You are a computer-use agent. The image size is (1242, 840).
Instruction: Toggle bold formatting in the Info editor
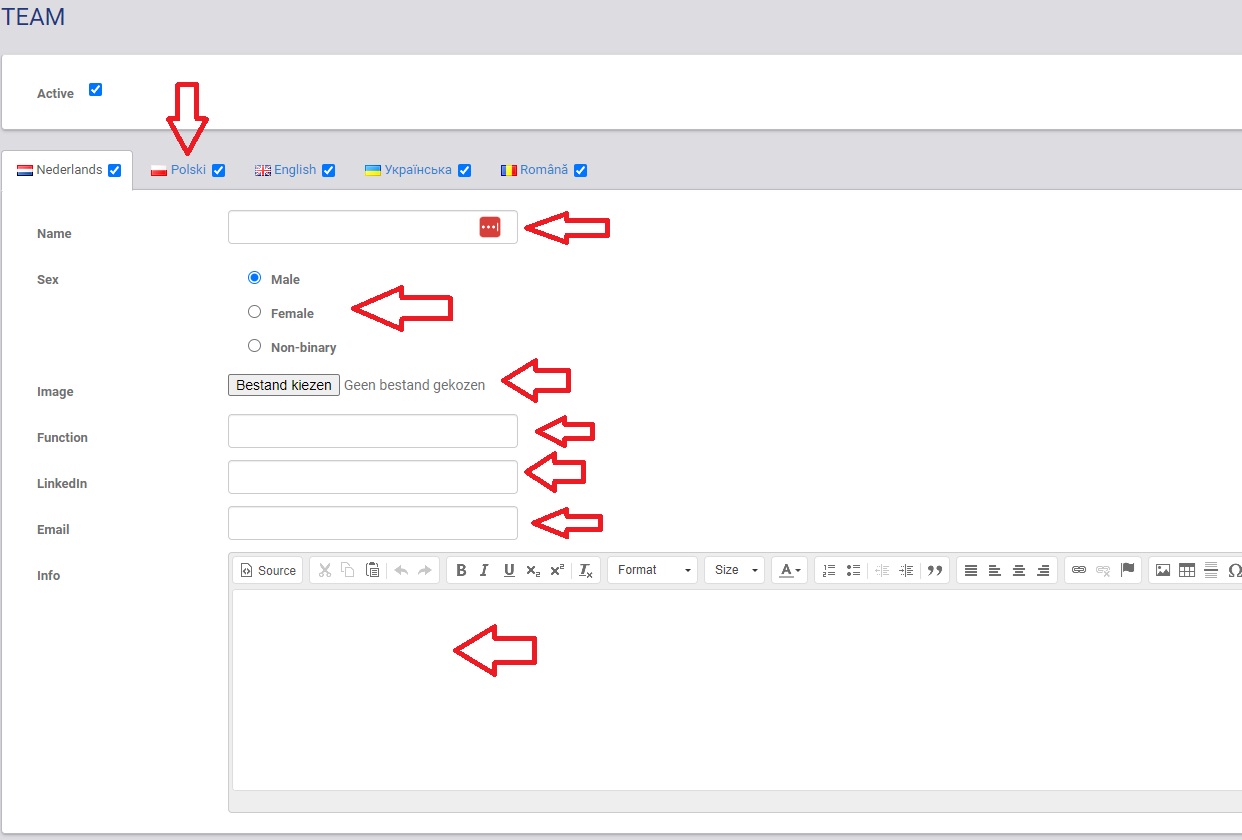pyautogui.click(x=461, y=570)
